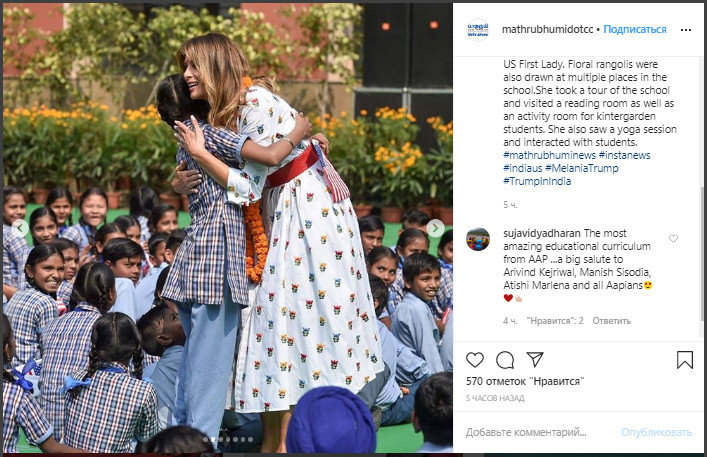Like sujavidyadharan's comment heart

click(x=673, y=238)
